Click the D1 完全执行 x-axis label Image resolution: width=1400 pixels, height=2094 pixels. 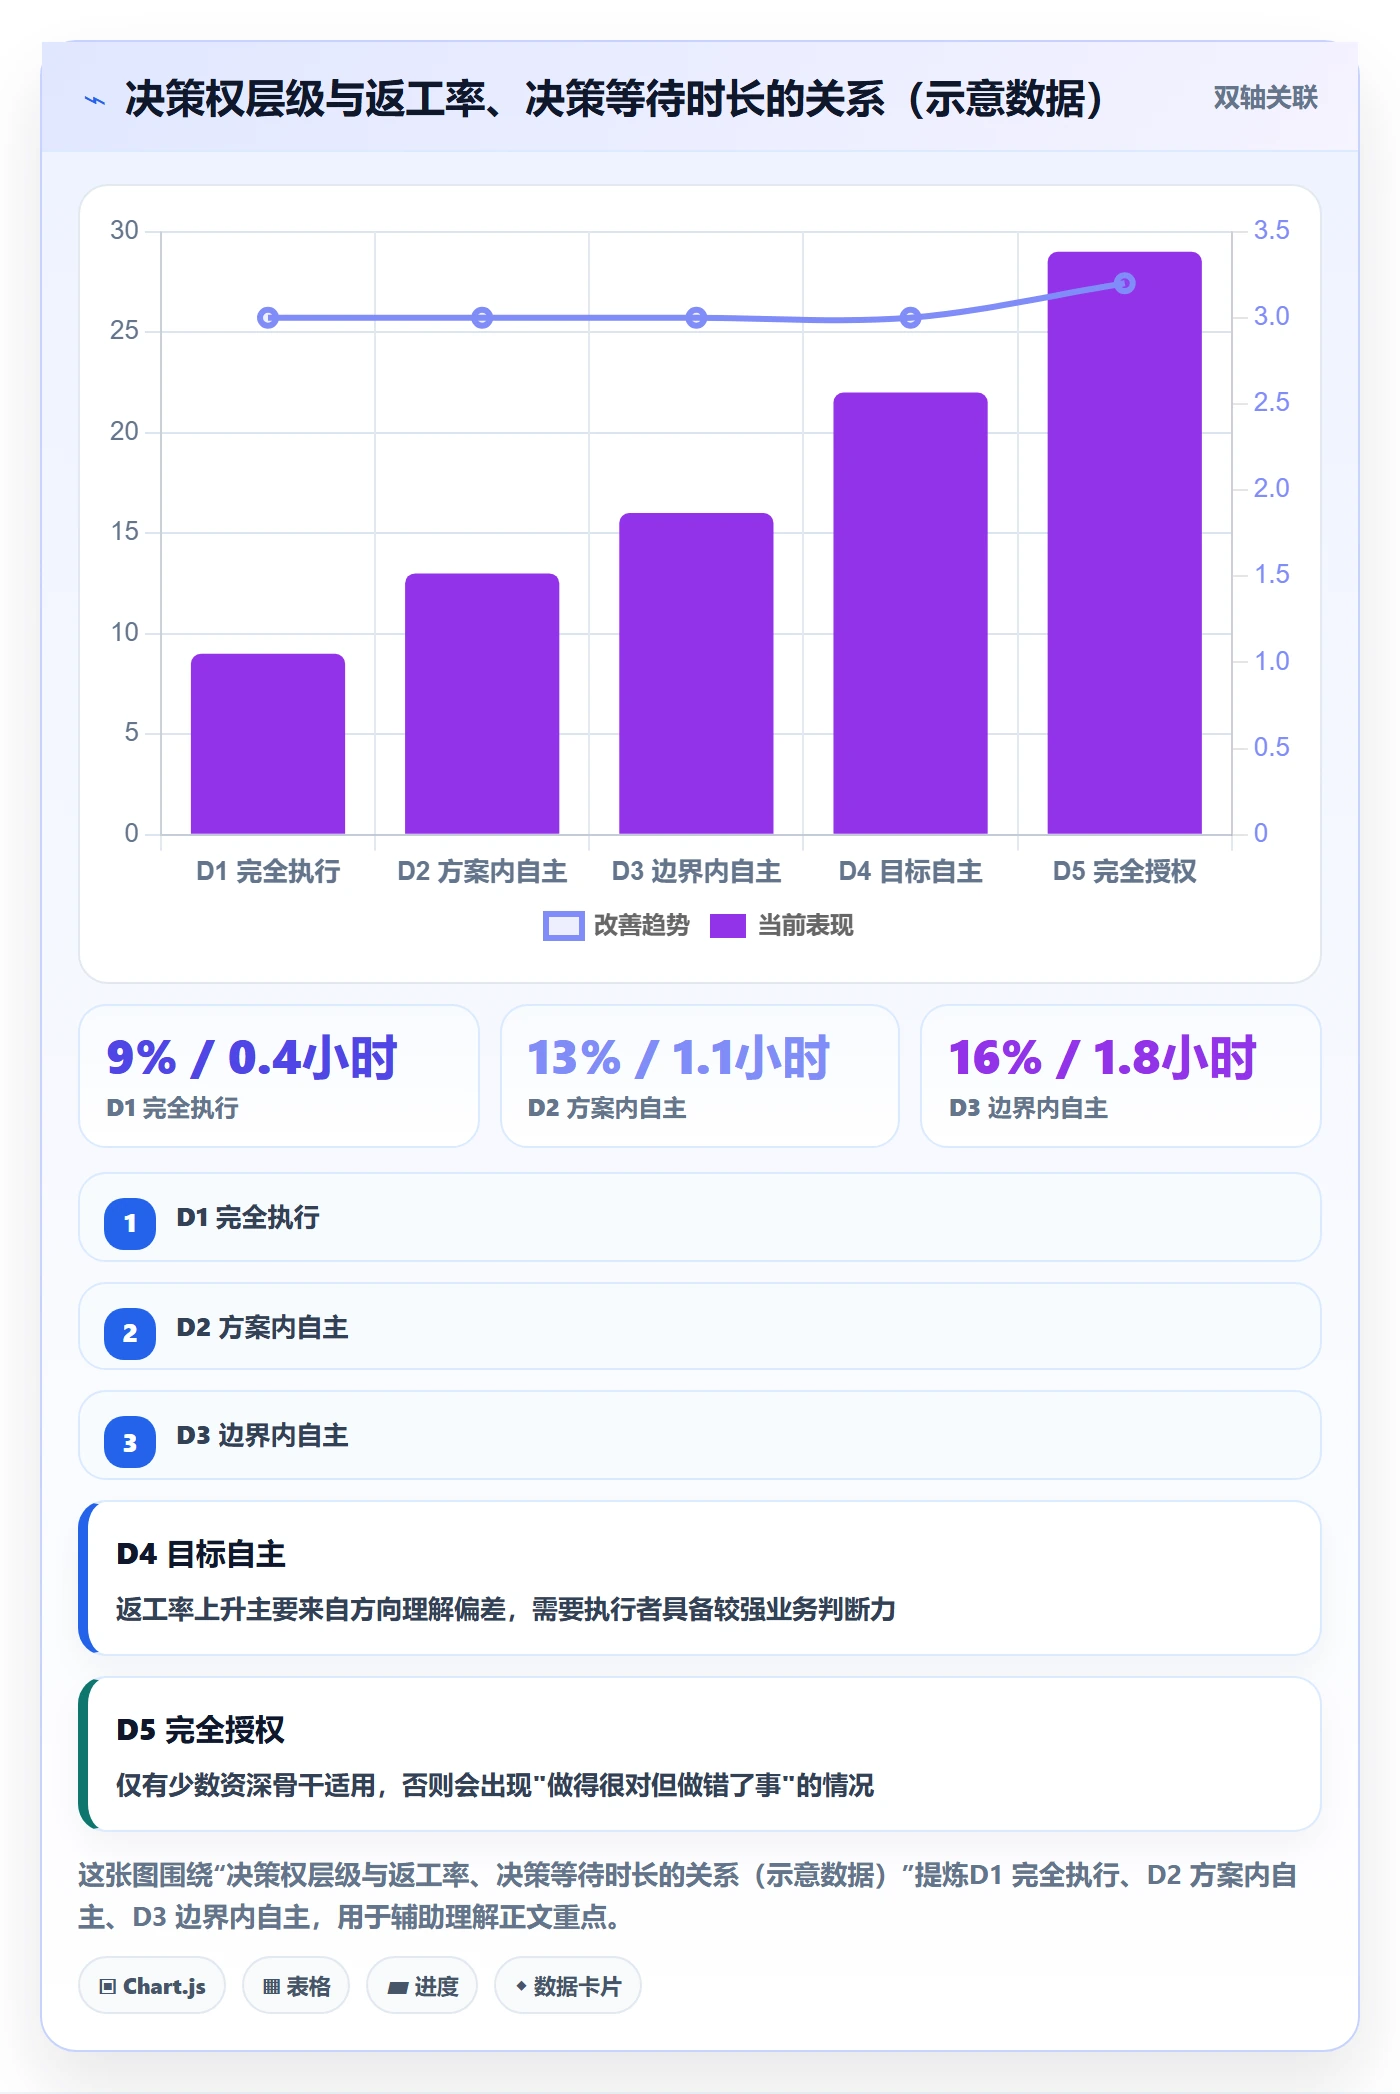[268, 871]
